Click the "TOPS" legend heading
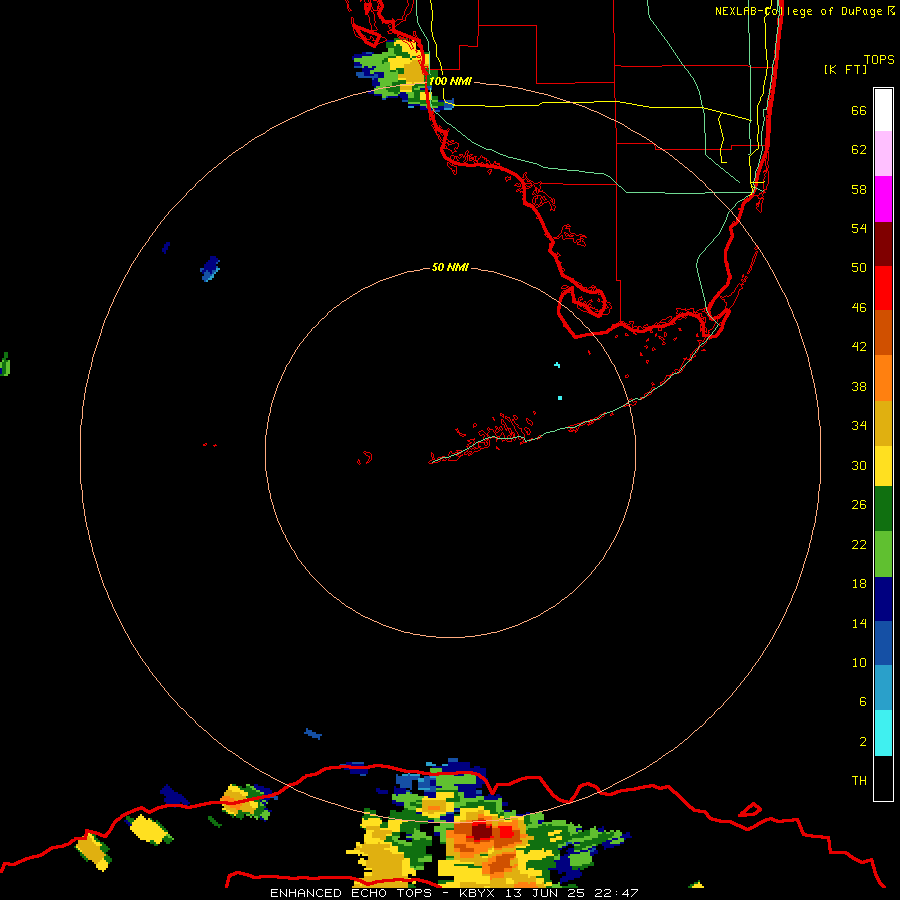The image size is (900, 900). [x=879, y=59]
